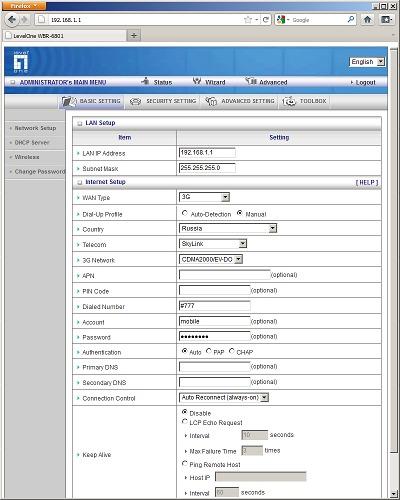The width and height of the screenshot is (400, 500).
Task: Open bookmarks toolbar icon at right
Action: click(x=386, y=19)
